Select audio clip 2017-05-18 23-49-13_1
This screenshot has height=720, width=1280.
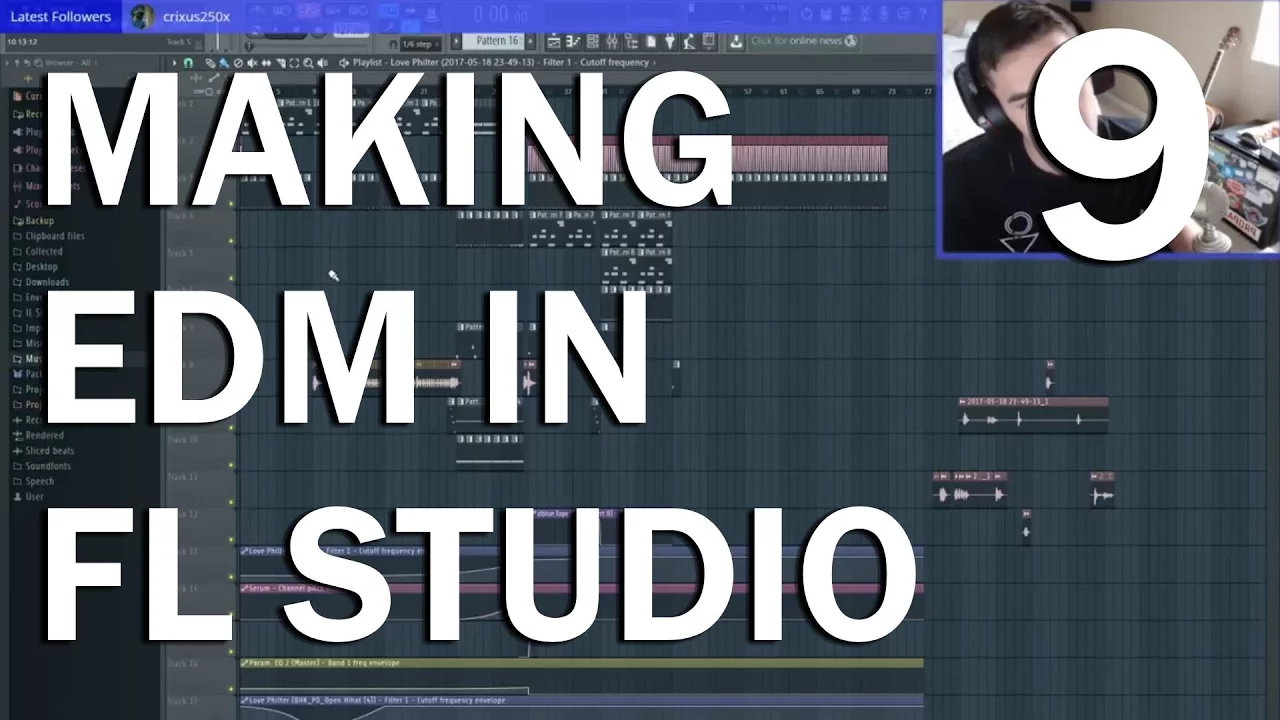click(1033, 414)
